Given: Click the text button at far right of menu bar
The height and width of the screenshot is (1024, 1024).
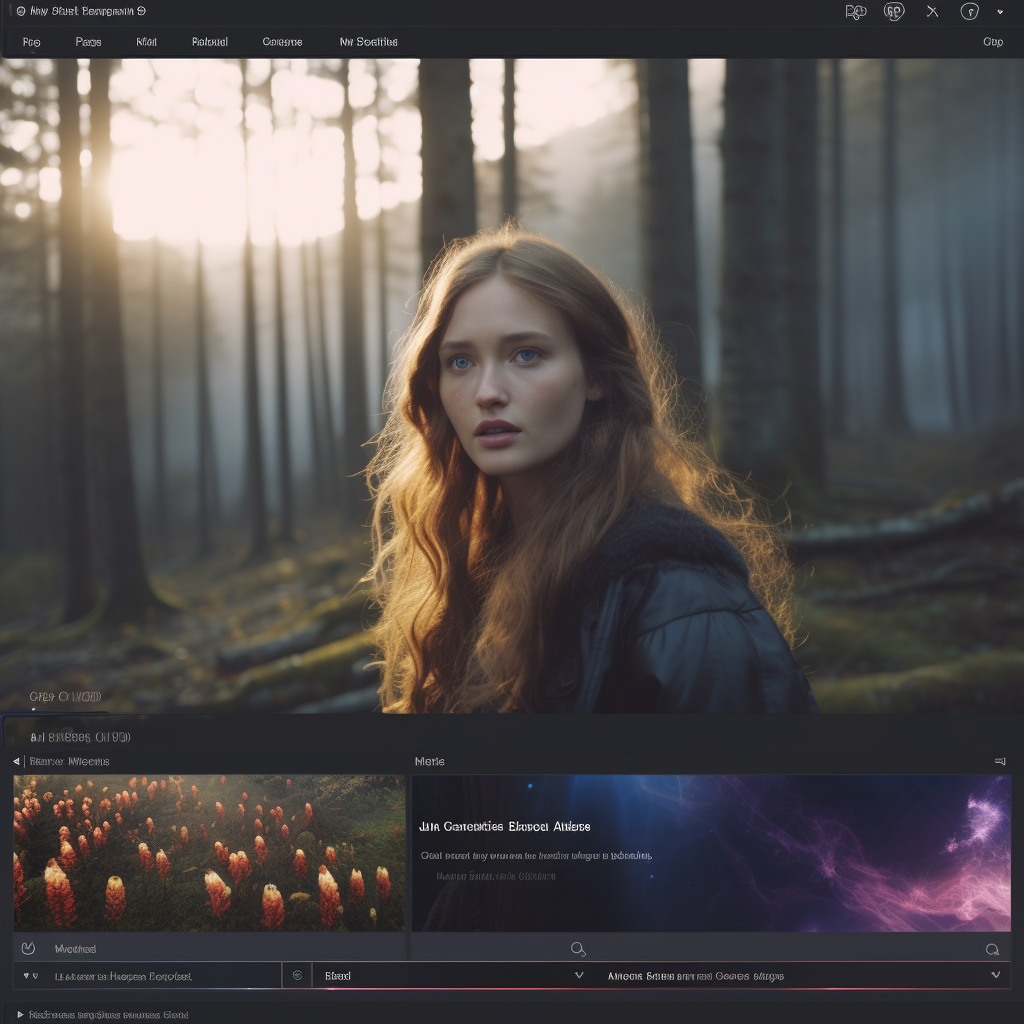Looking at the screenshot, I should tap(992, 42).
